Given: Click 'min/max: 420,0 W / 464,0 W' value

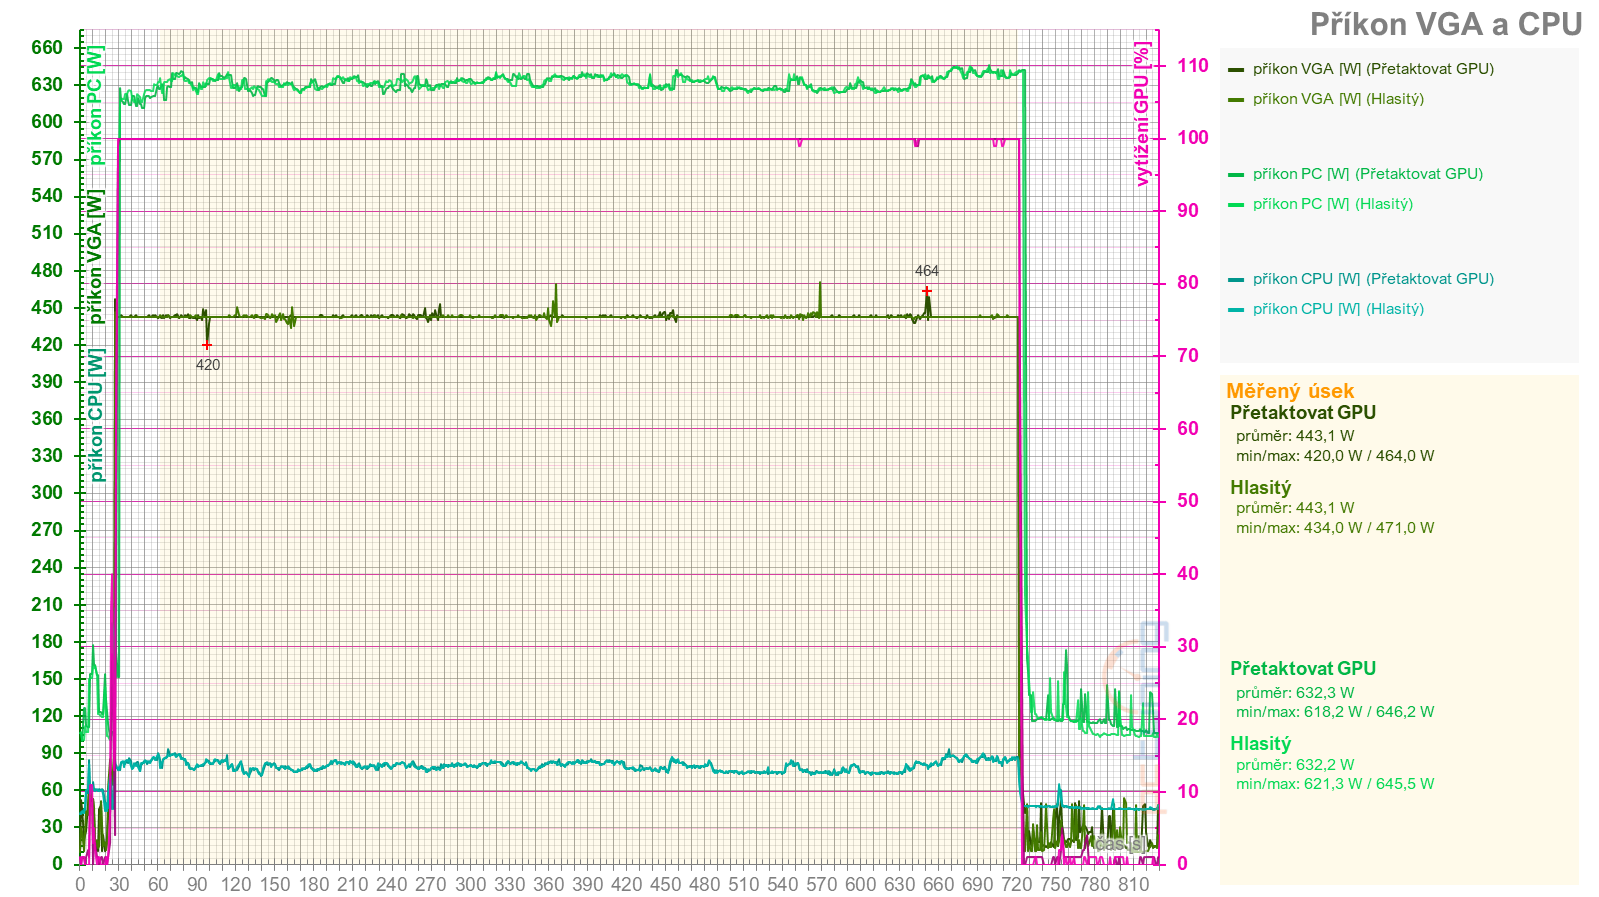Looking at the screenshot, I should point(1335,456).
